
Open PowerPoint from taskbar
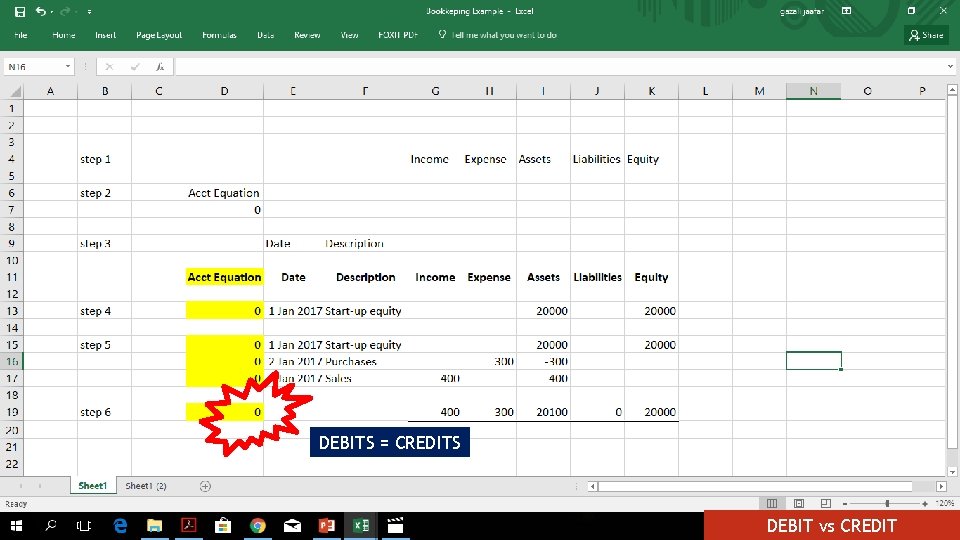coord(326,526)
